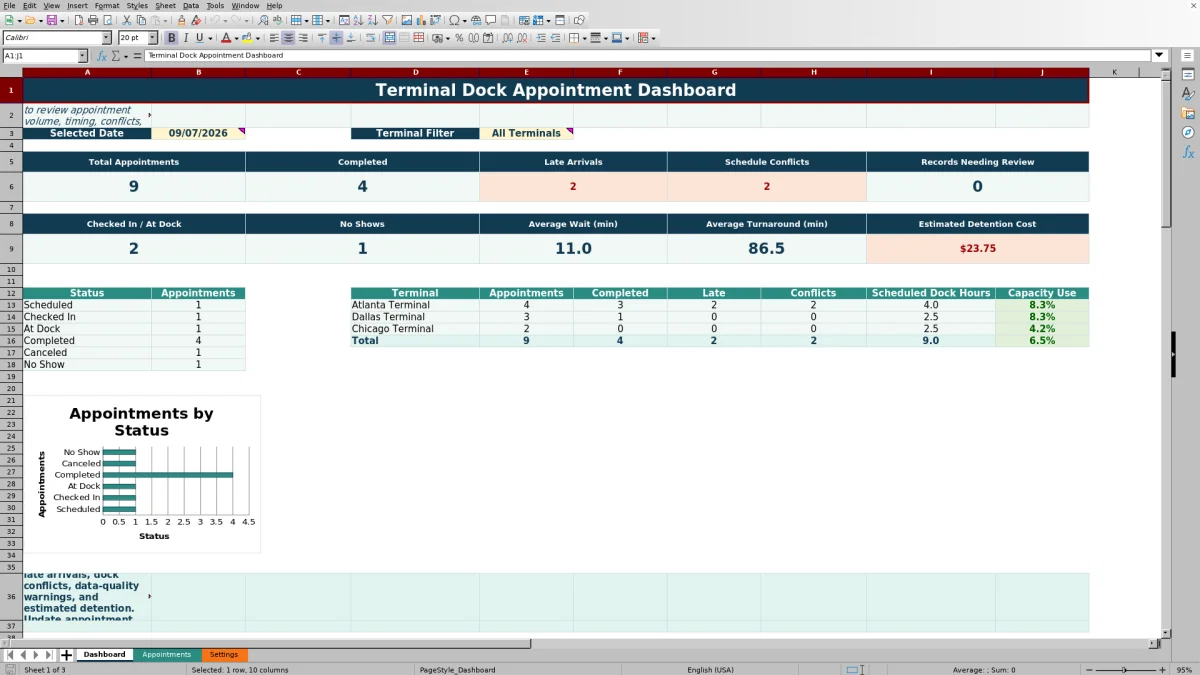The width and height of the screenshot is (1200, 675).
Task: Click the Find & Replace icon
Action: [x=263, y=20]
